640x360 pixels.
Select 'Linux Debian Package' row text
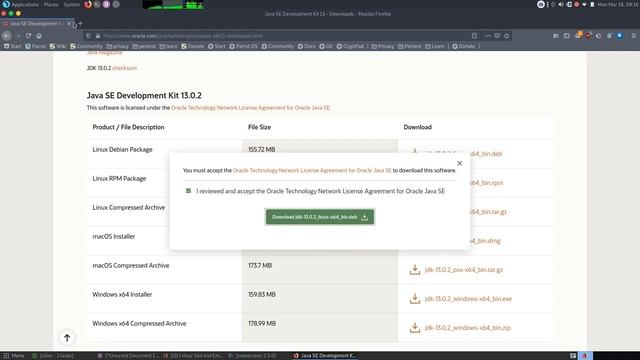point(122,149)
